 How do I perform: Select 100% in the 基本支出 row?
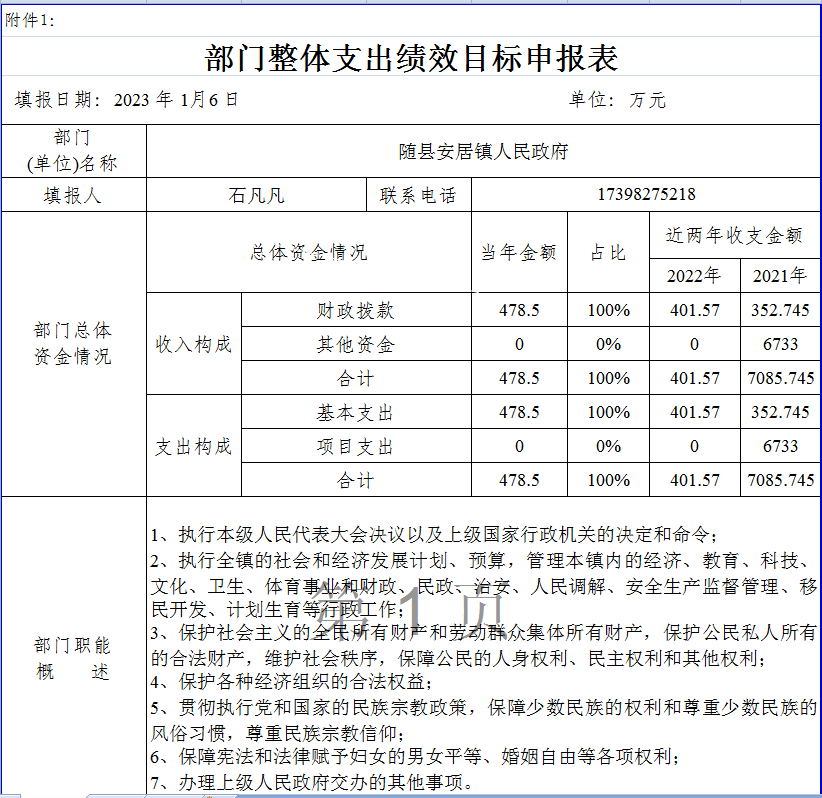608,412
